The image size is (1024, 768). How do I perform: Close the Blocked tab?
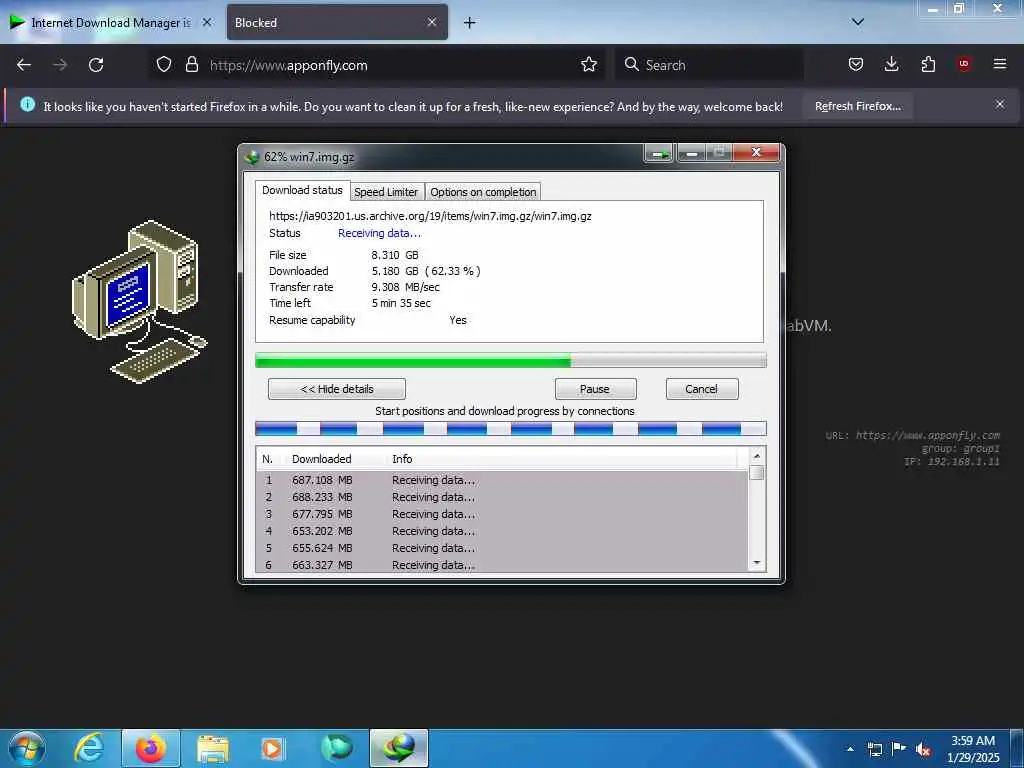pyautogui.click(x=432, y=22)
